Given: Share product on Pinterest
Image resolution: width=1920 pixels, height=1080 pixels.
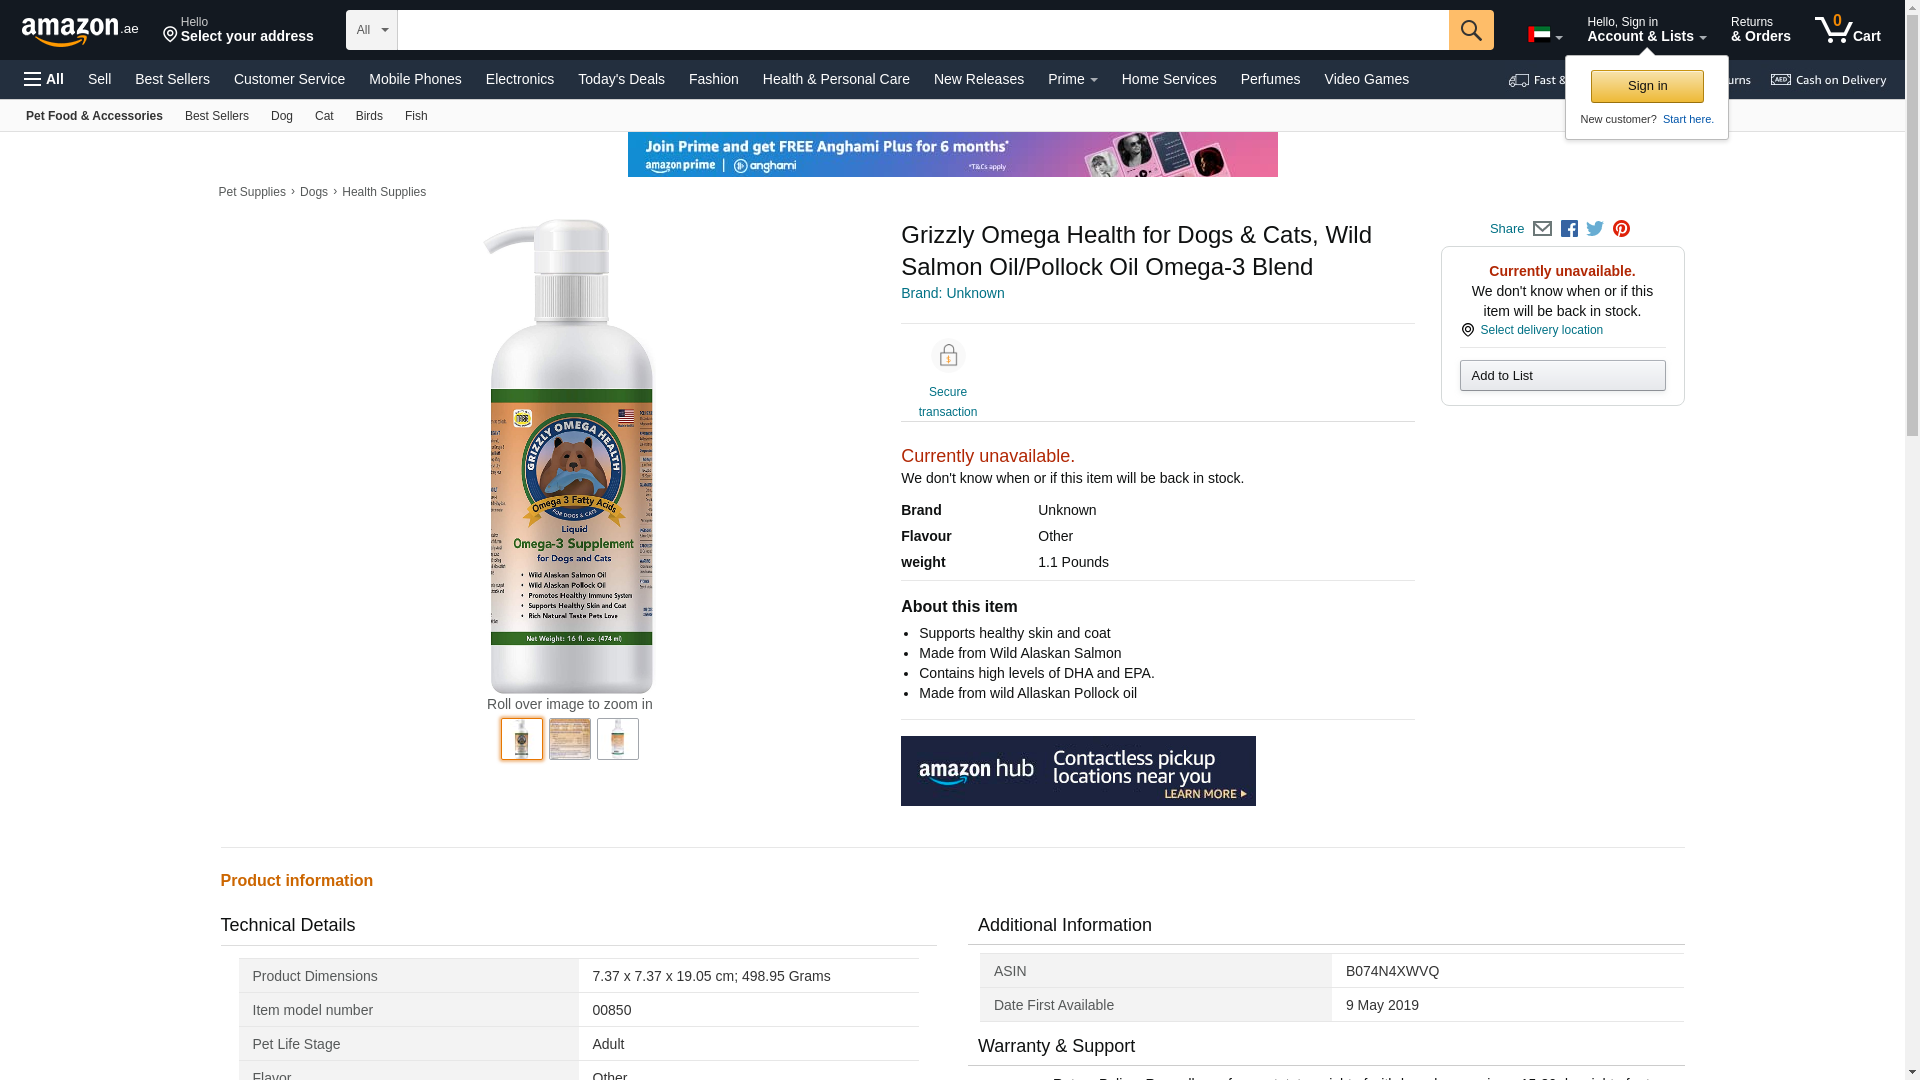Looking at the screenshot, I should 1621,229.
